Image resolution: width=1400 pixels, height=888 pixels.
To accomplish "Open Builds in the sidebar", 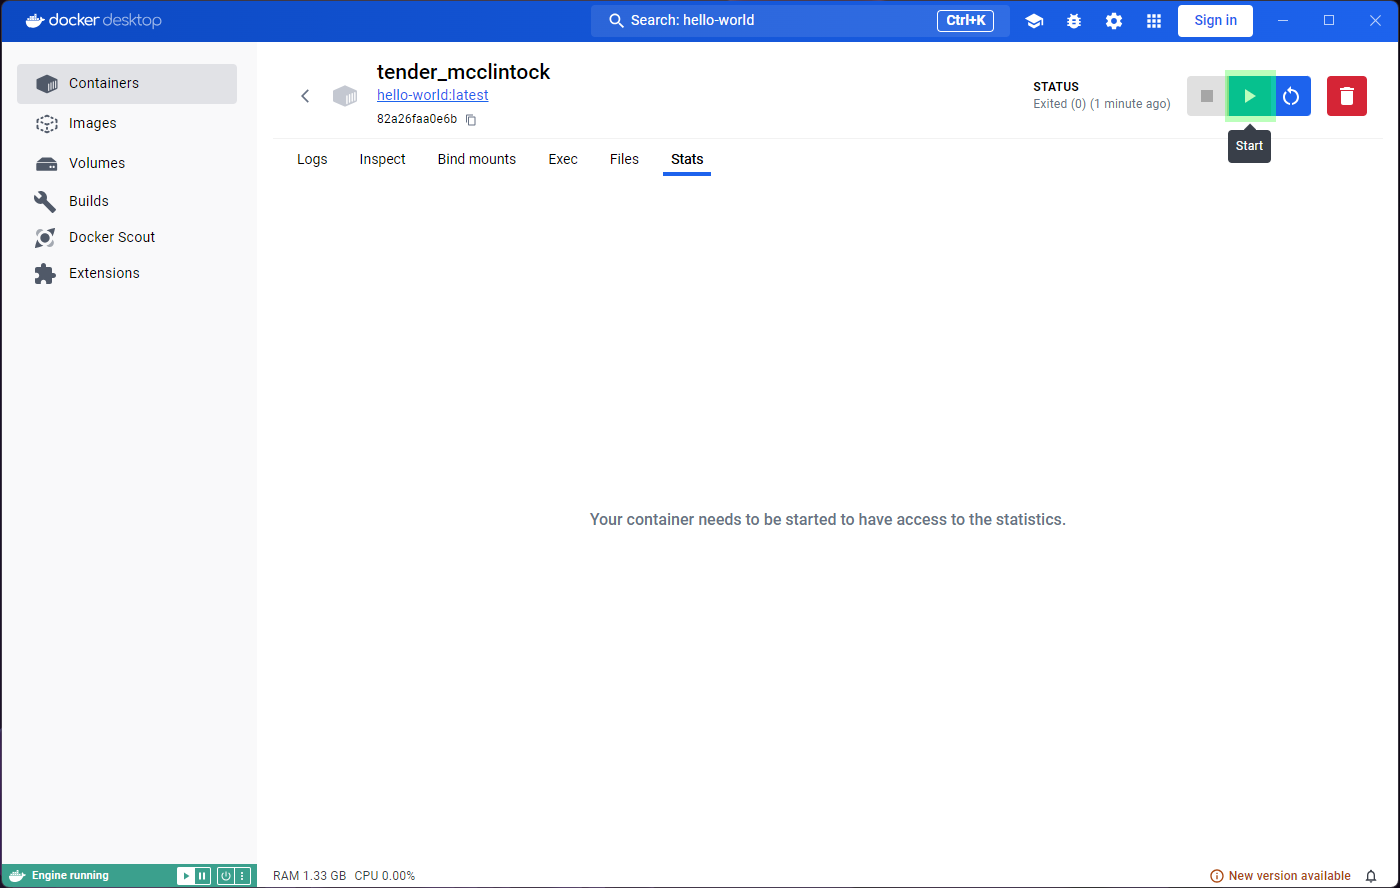I will [127, 201].
